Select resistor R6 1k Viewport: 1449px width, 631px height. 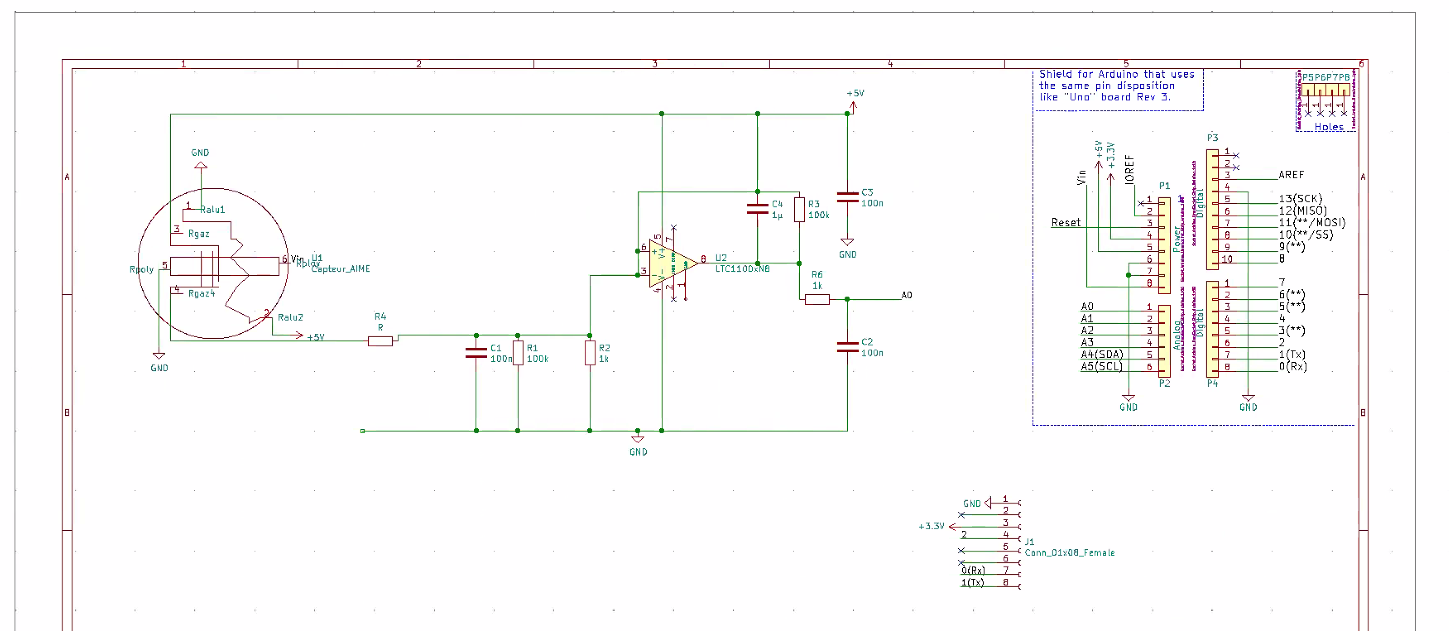(x=816, y=298)
